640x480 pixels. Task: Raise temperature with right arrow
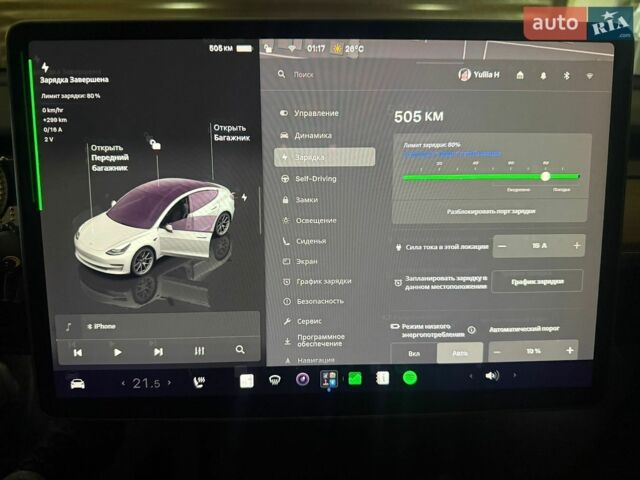169,382
